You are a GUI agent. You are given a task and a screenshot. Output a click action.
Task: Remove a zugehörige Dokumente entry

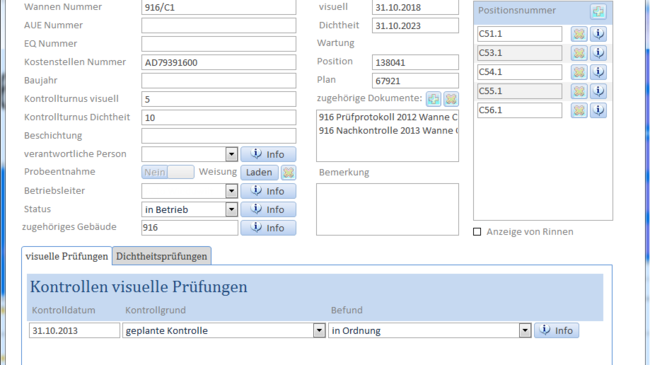tap(451, 99)
